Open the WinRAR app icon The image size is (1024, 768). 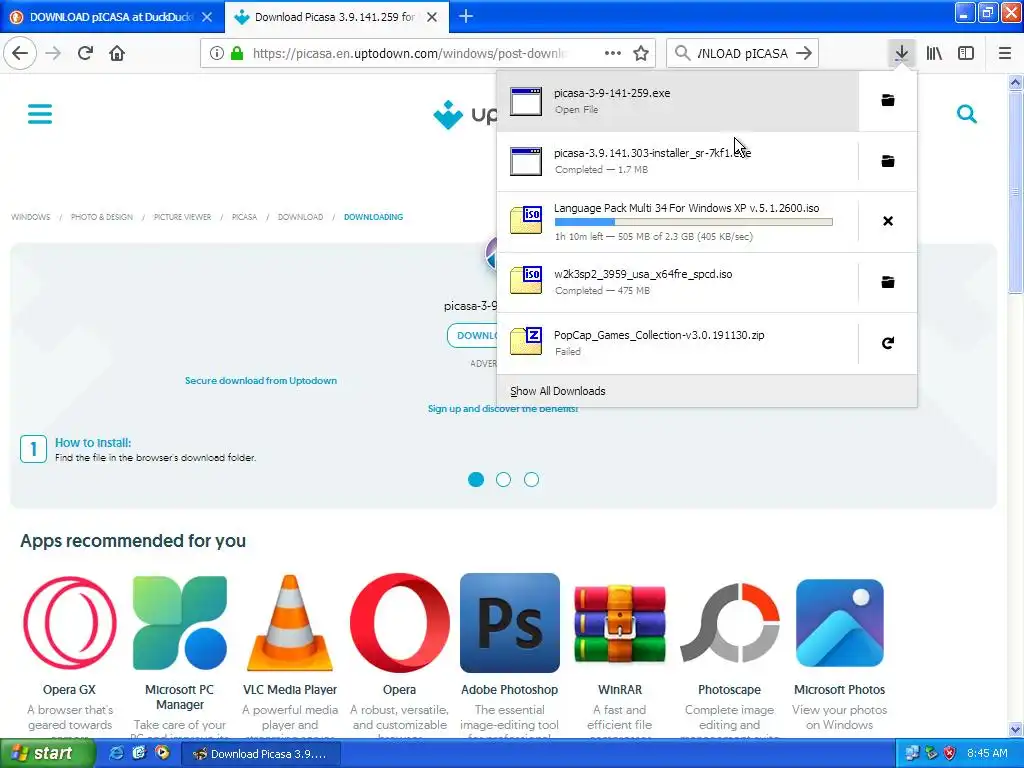(620, 623)
